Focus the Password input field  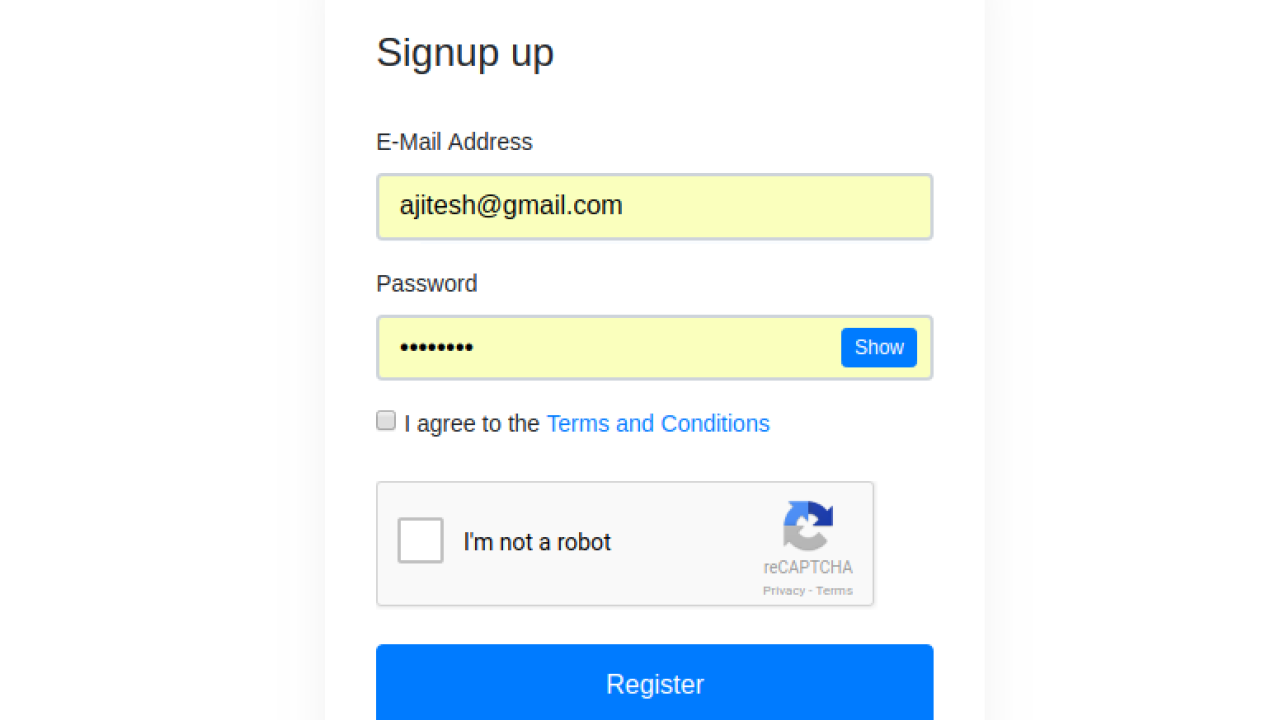click(655, 348)
